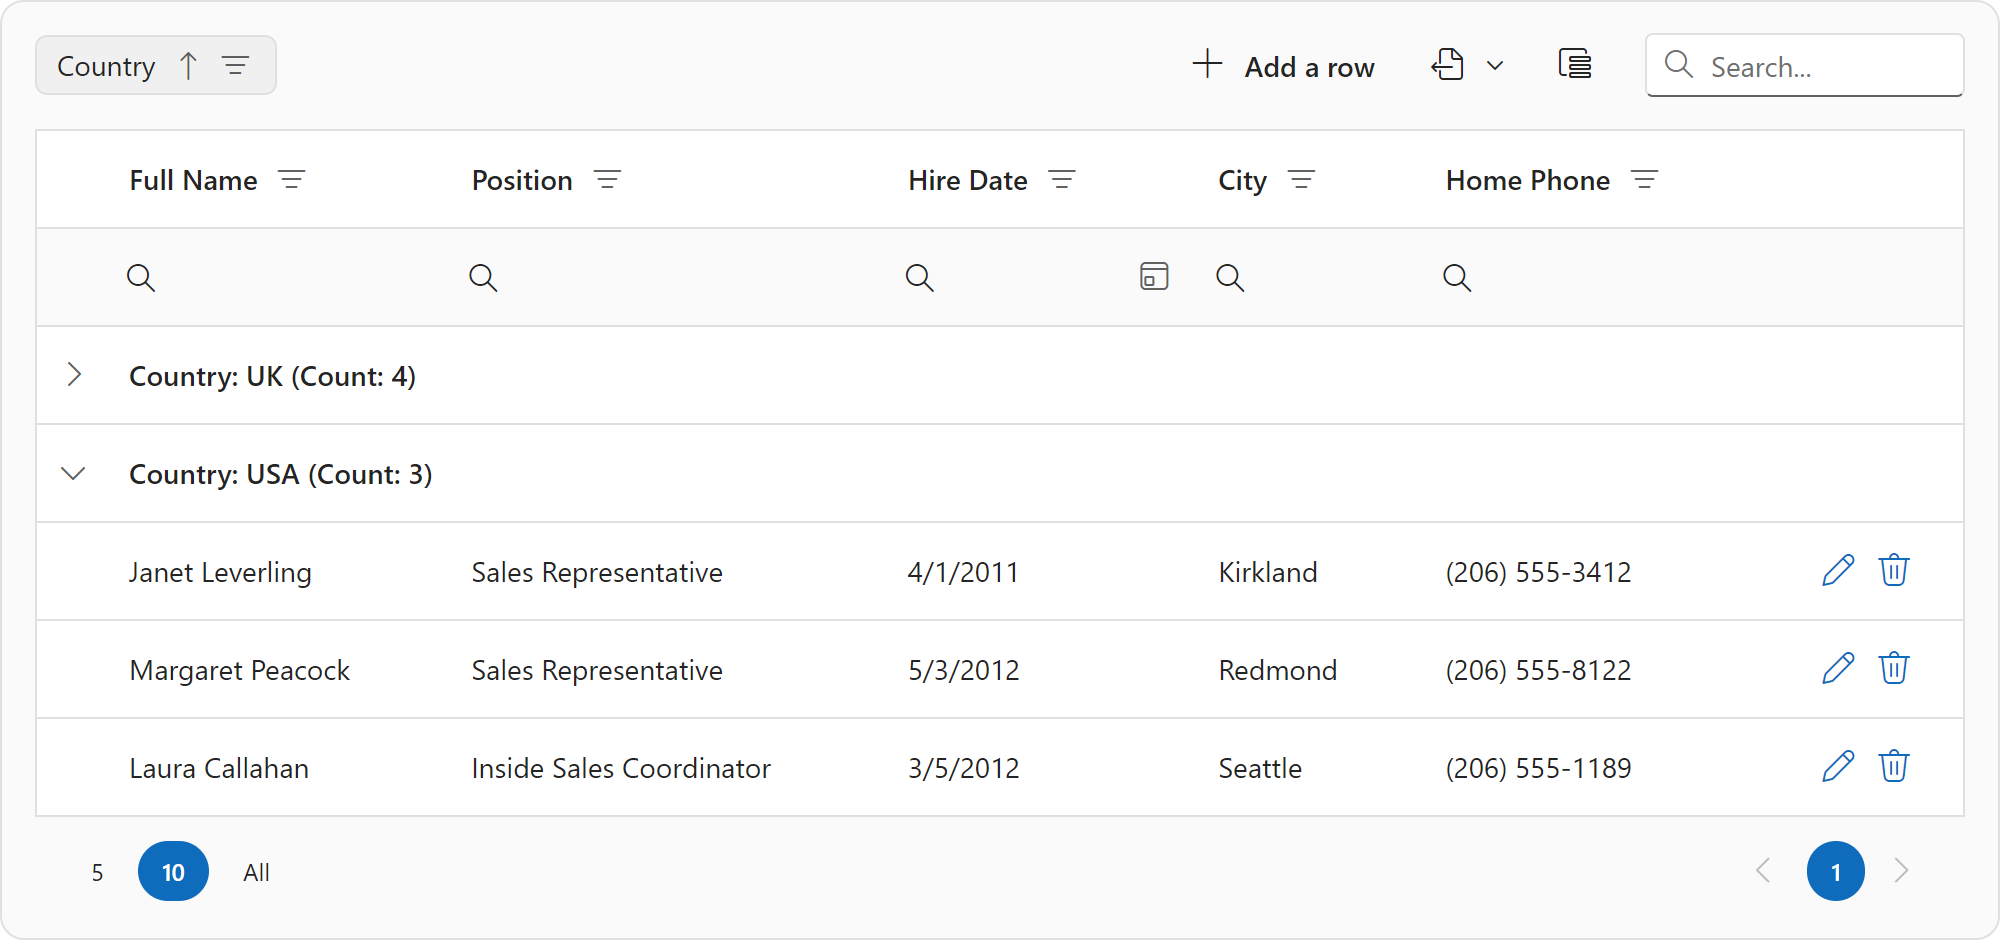Collapse the Country: USA group
The width and height of the screenshot is (2000, 940).
click(x=74, y=473)
